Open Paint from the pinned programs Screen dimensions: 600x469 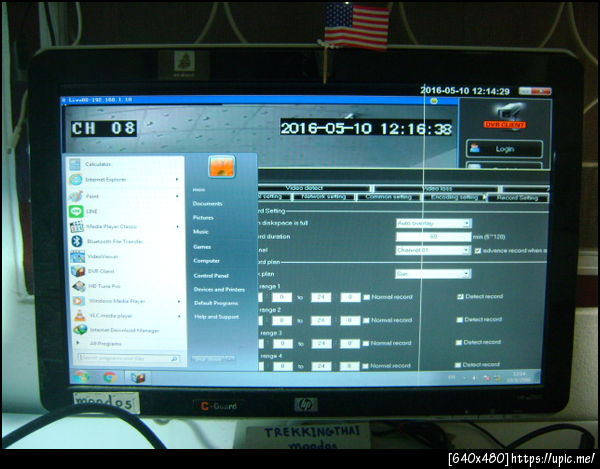[x=92, y=196]
